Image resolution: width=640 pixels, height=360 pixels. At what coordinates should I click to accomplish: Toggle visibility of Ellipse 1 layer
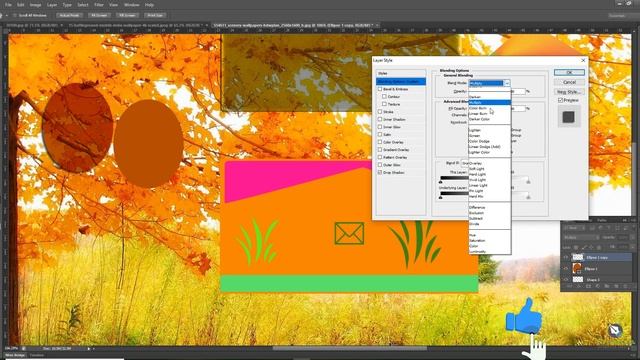(566, 269)
